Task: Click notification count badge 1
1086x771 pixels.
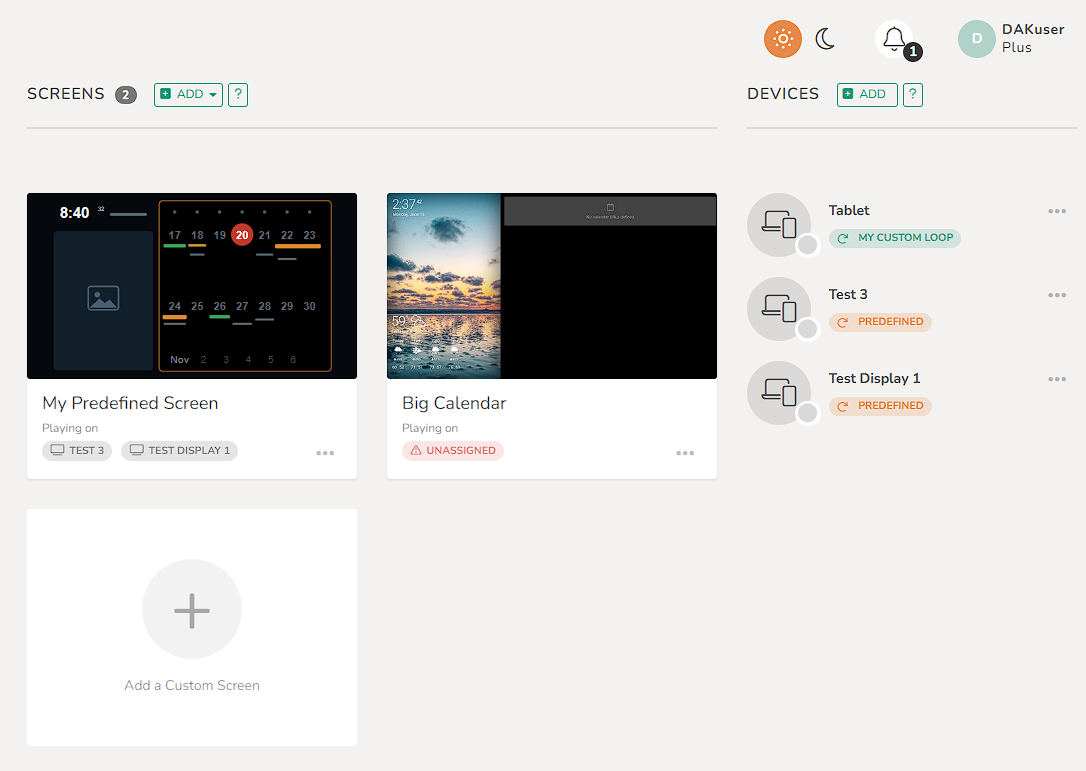Action: click(x=913, y=51)
